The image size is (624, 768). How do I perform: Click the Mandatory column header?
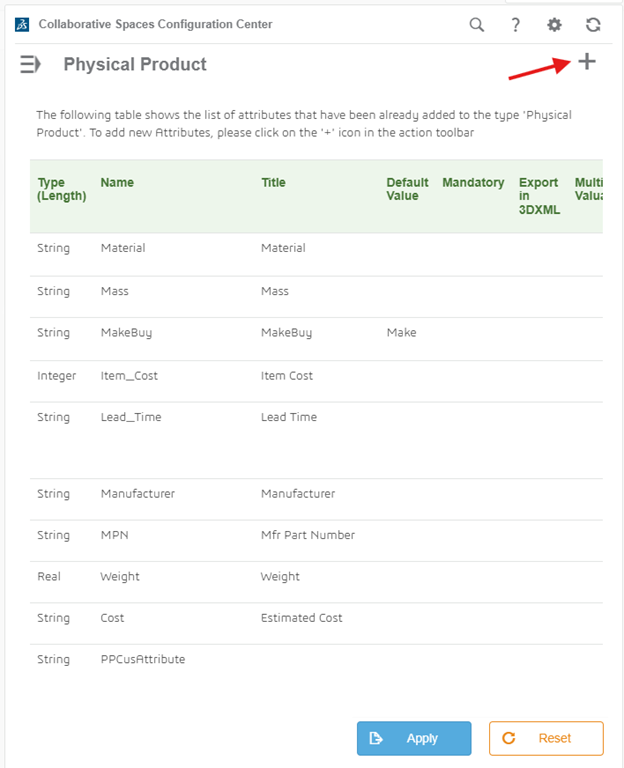[473, 183]
